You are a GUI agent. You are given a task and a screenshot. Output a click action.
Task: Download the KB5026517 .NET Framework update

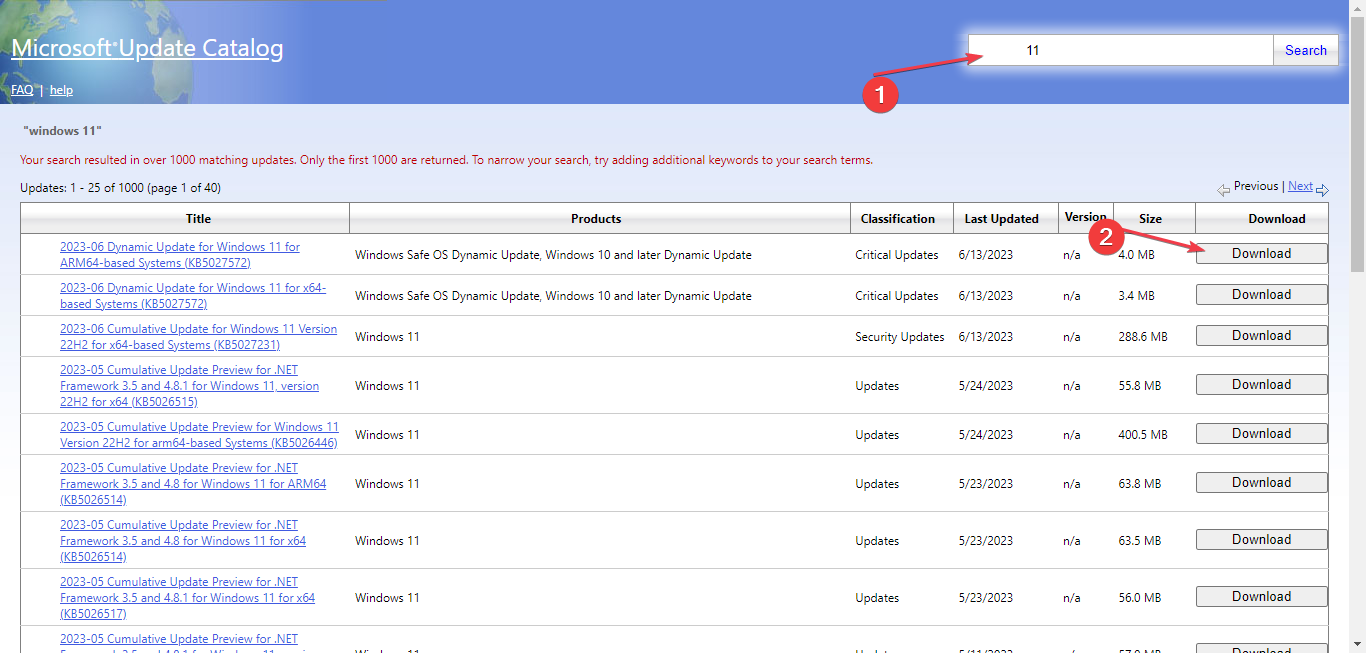(x=1261, y=595)
